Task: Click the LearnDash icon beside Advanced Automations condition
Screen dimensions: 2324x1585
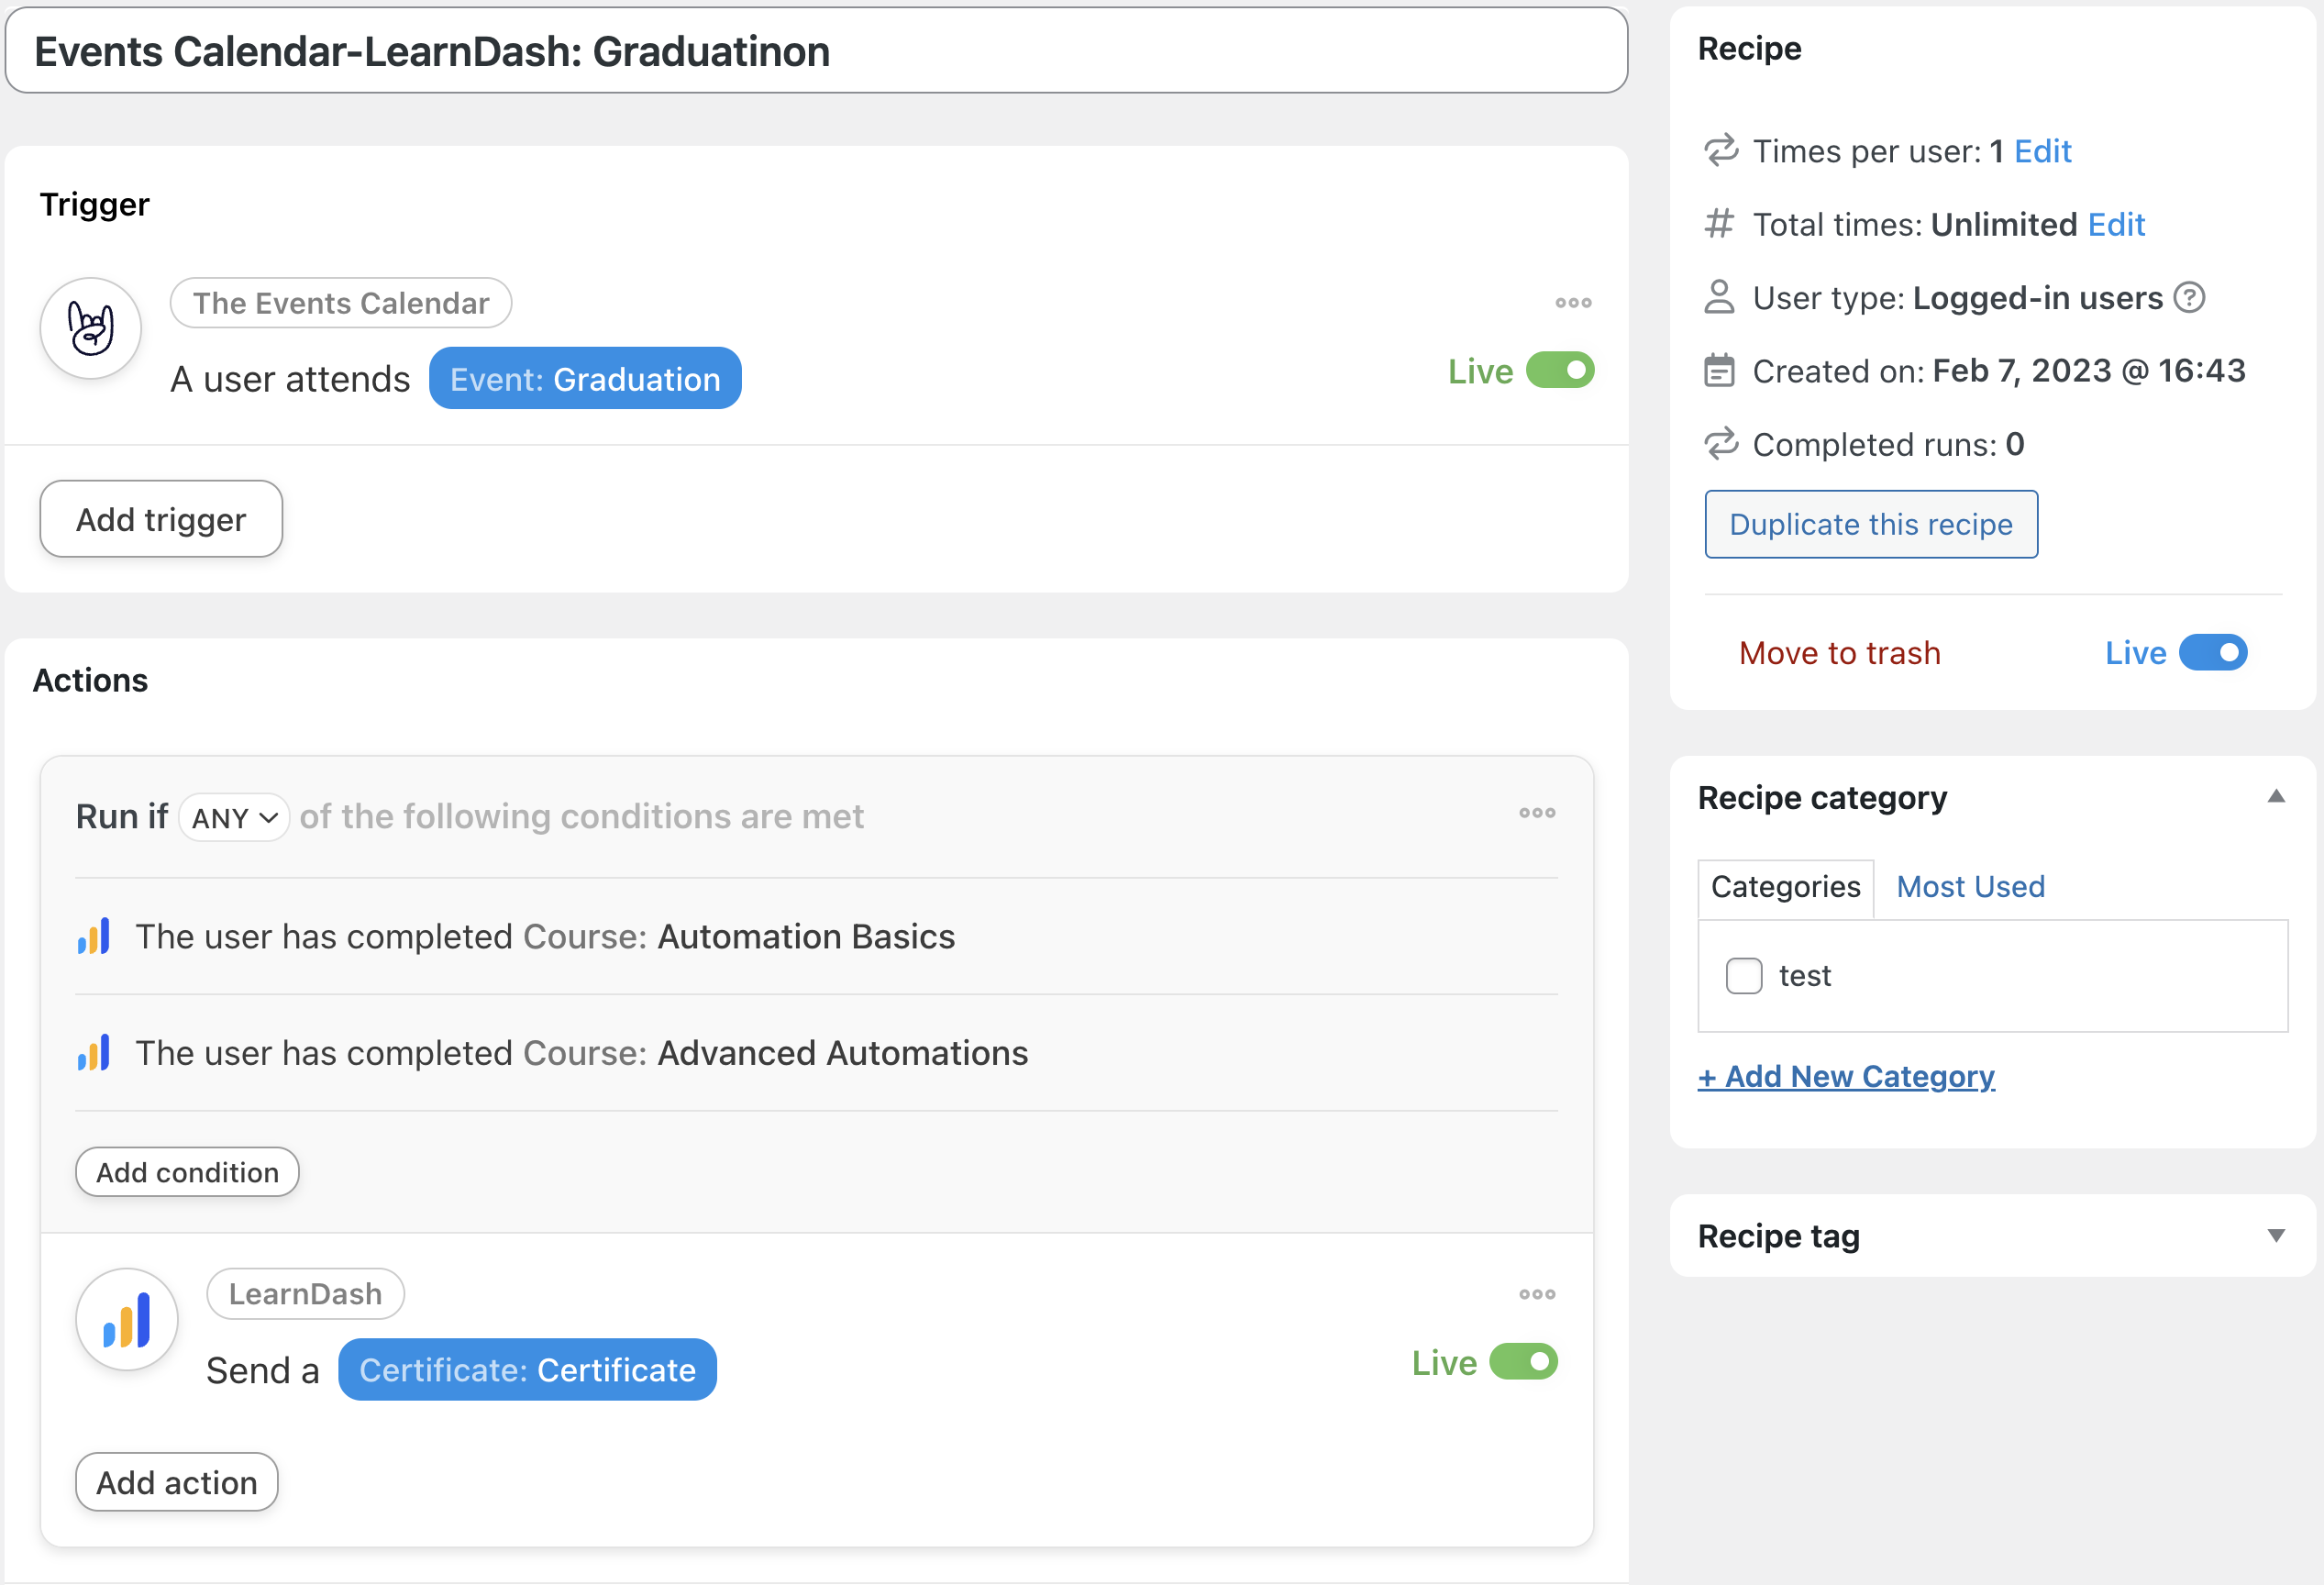Action: click(x=93, y=1052)
